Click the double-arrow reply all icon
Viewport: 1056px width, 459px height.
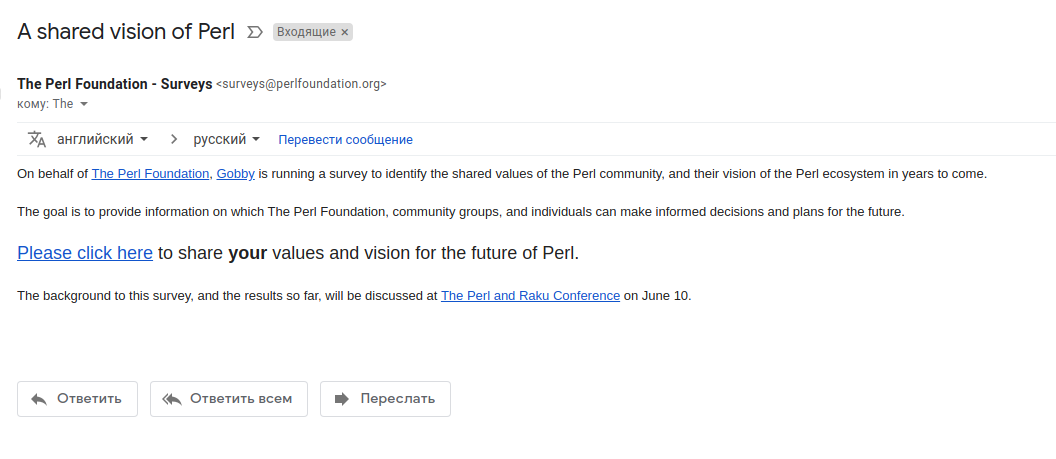tap(172, 399)
